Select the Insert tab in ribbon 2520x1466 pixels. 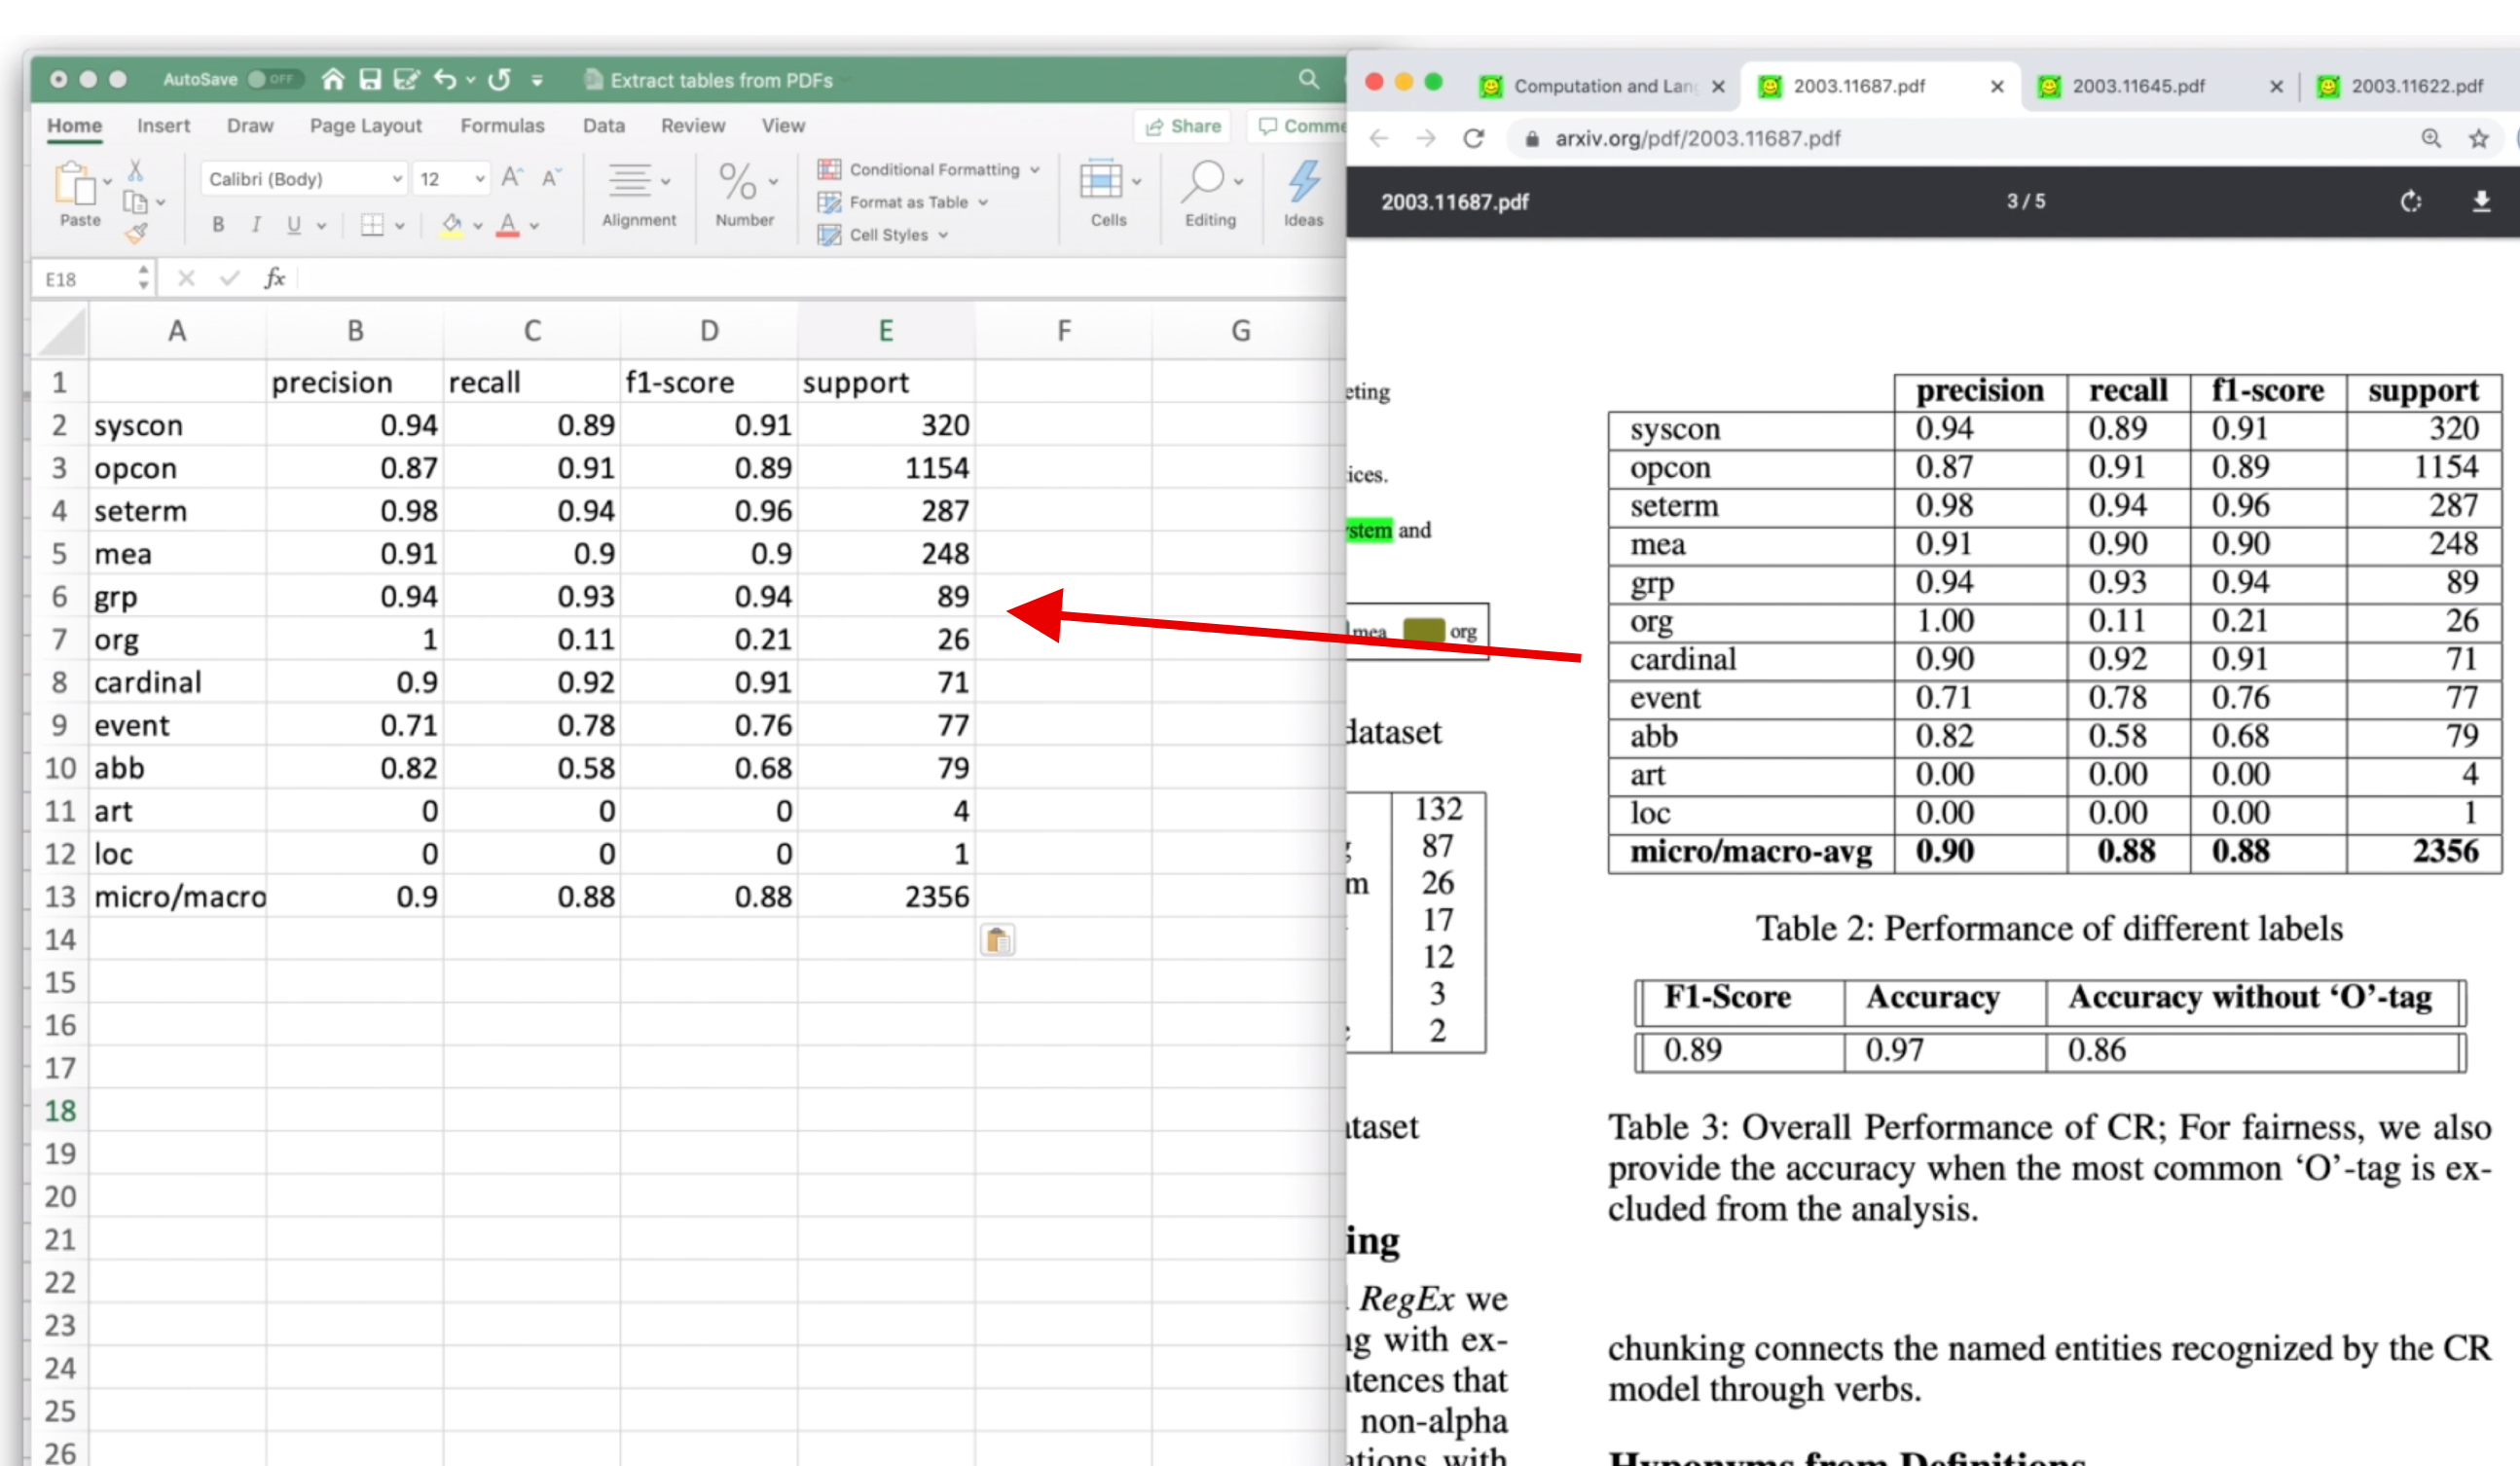click(163, 124)
